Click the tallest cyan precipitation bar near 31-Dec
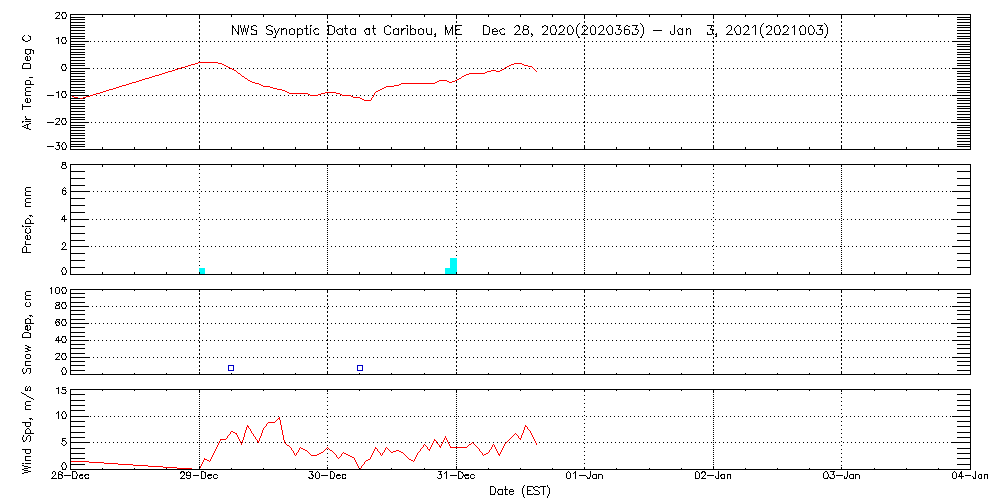Image resolution: width=1000 pixels, height=500 pixels. [x=453, y=266]
